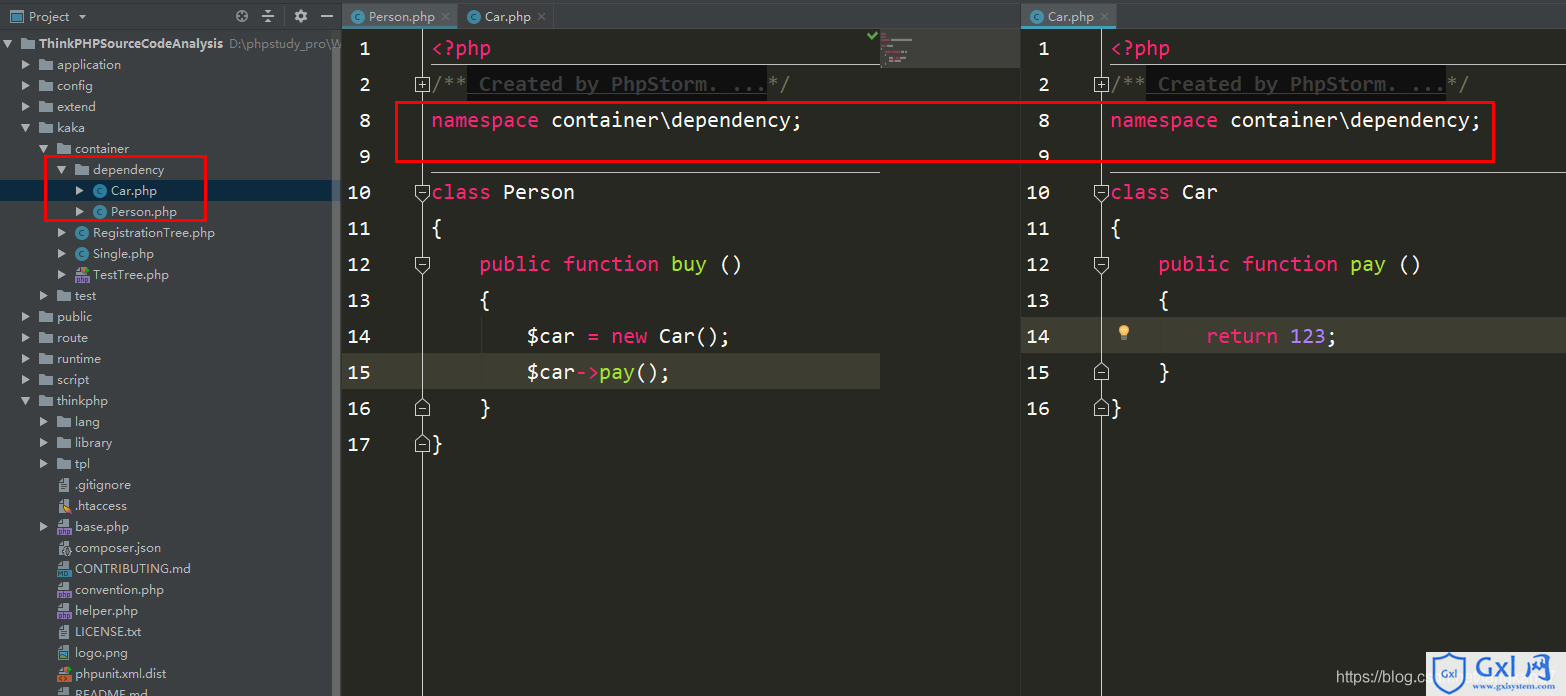This screenshot has width=1566, height=696.
Task: Expand Car.php structure arrow in tree
Action: [x=80, y=191]
